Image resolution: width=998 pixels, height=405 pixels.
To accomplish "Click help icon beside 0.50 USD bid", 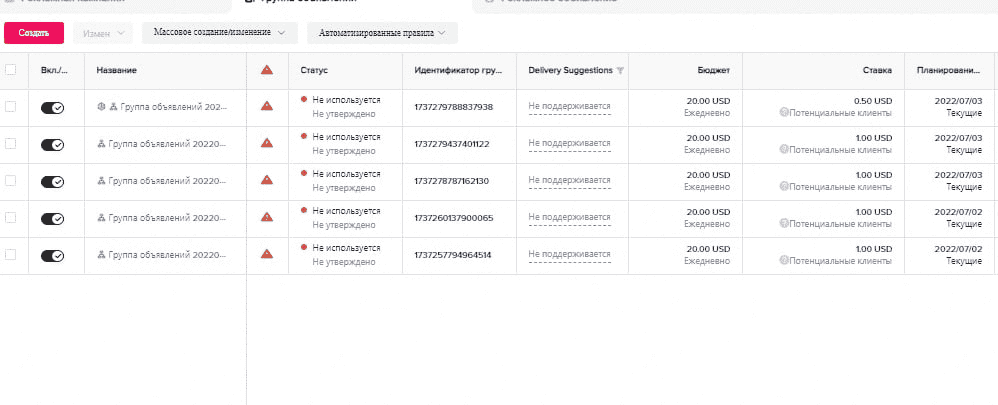I will click(784, 112).
